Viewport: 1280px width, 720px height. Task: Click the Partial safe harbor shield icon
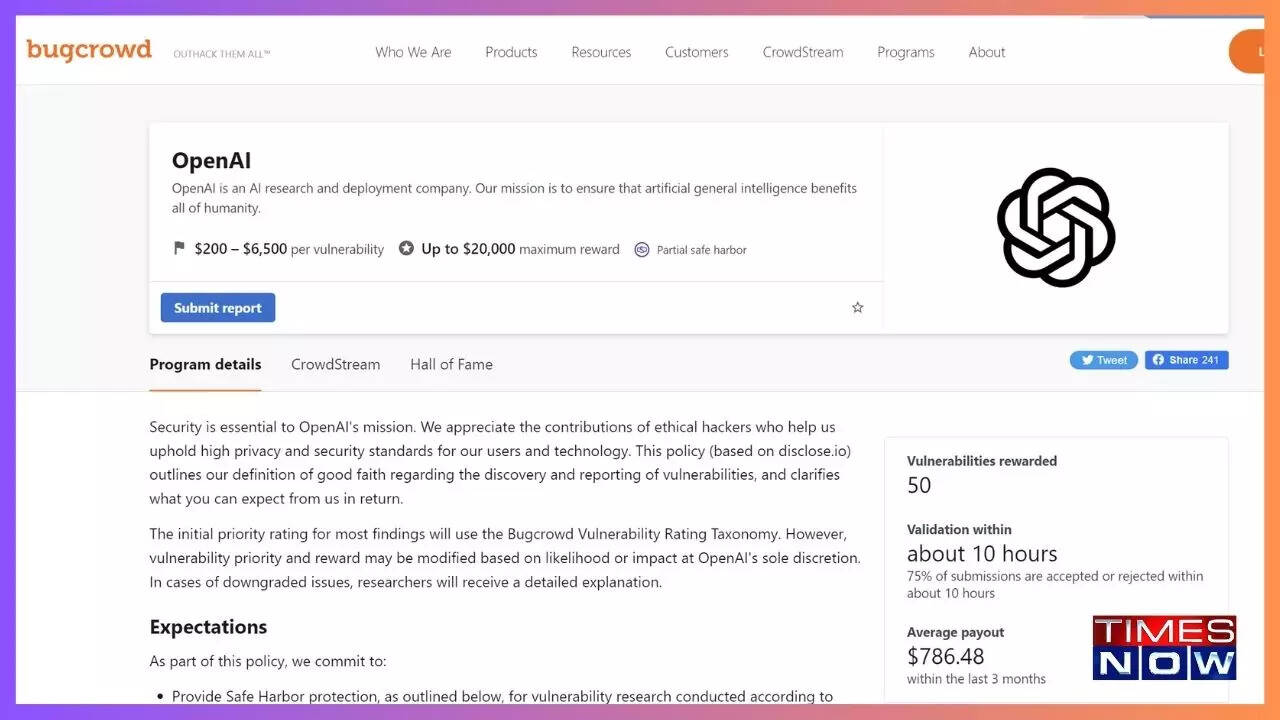point(640,249)
